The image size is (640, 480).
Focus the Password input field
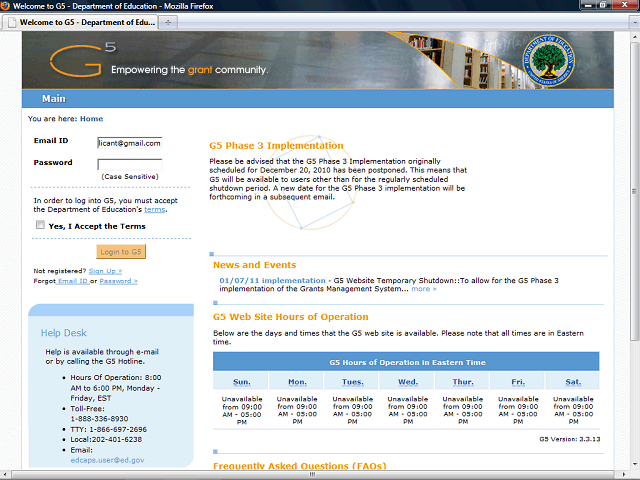pyautogui.click(x=129, y=164)
